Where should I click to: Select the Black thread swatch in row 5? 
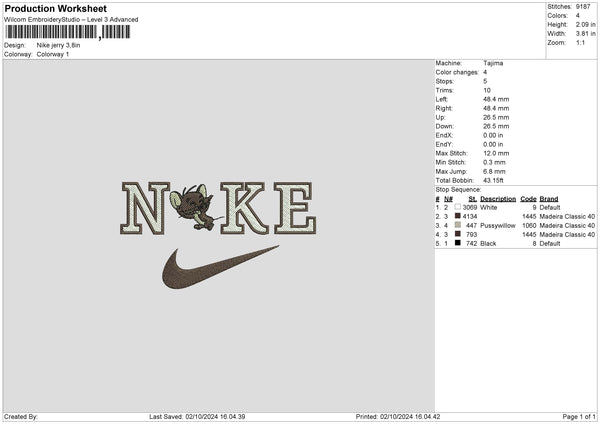(x=458, y=243)
